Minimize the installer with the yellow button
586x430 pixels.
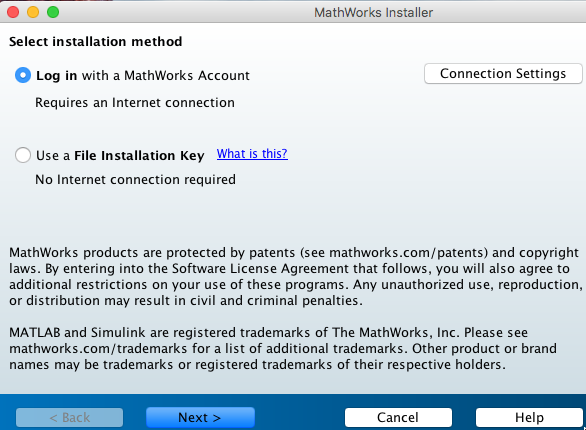tap(33, 12)
